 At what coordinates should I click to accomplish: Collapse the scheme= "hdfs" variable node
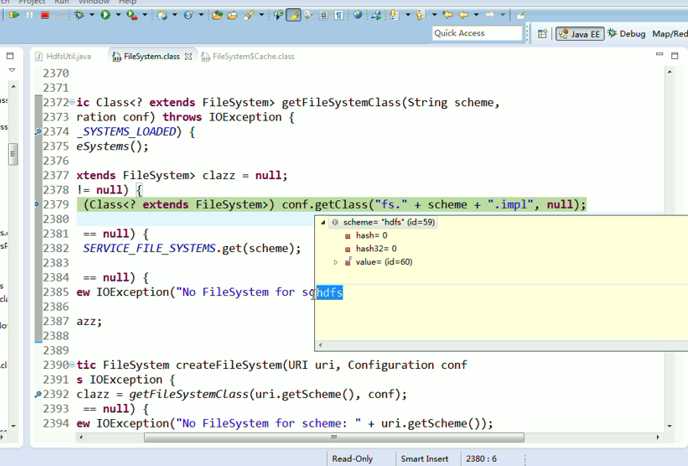(x=323, y=222)
